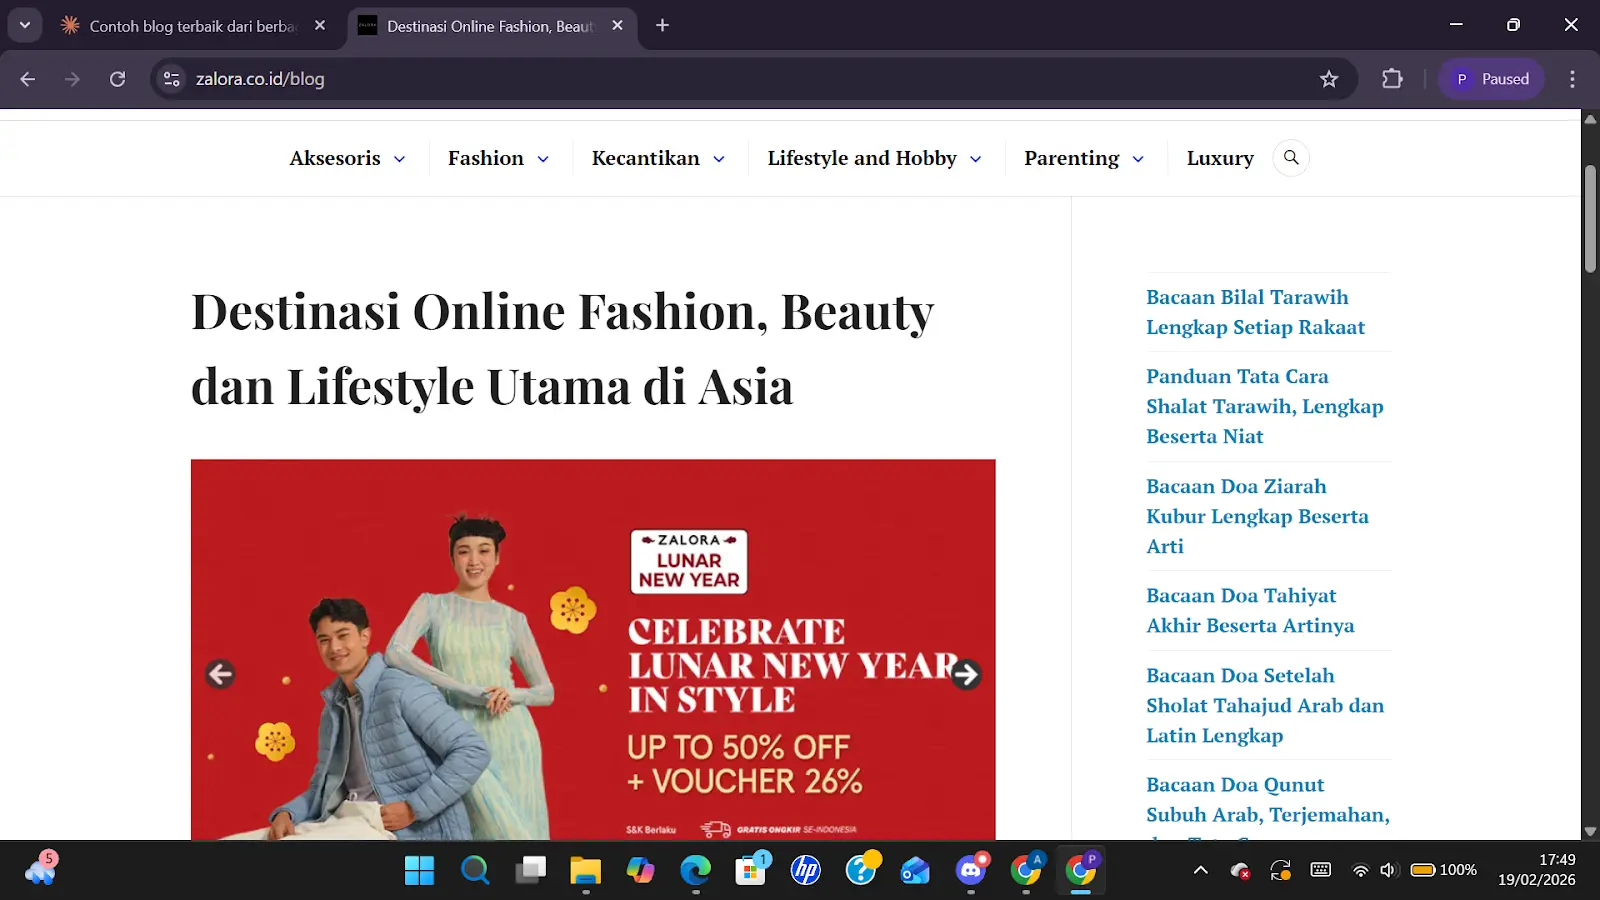Image resolution: width=1600 pixels, height=900 pixels.
Task: Click the blog search magnifier icon
Action: click(x=1291, y=158)
